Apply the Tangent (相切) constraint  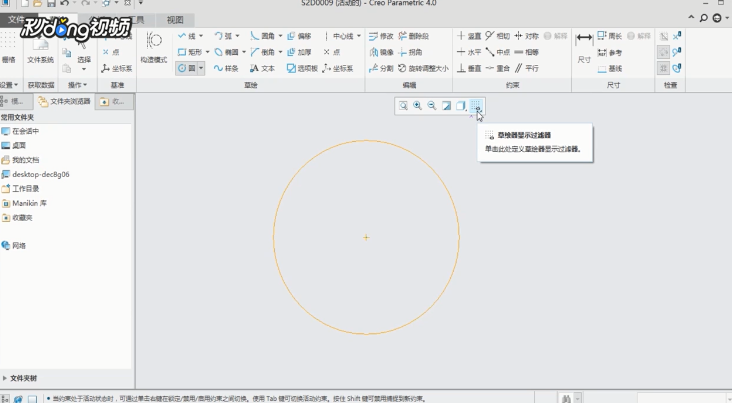[x=498, y=36]
